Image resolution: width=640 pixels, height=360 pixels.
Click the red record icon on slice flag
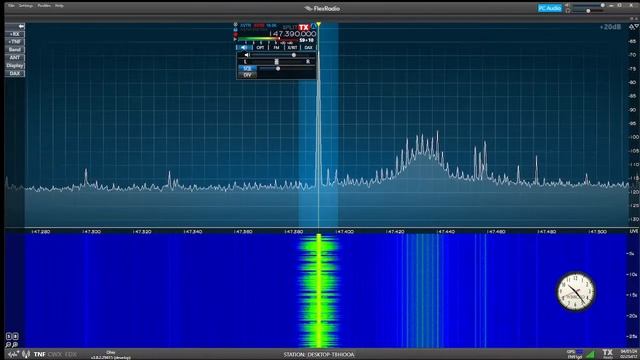point(236,34)
